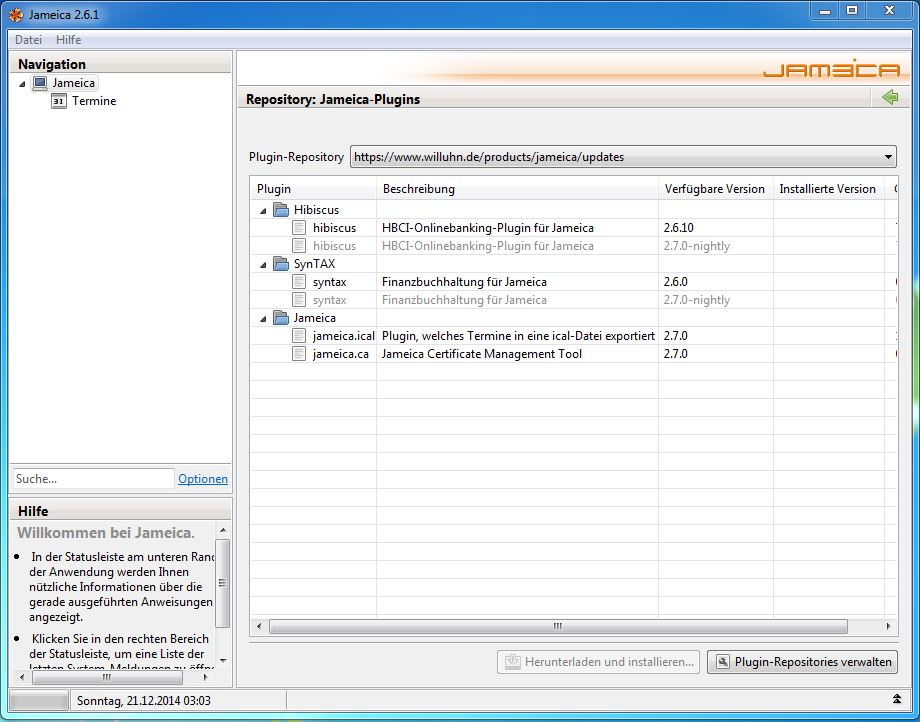The height and width of the screenshot is (722, 920).
Task: Open the Optionen link beside search
Action: tap(203, 479)
